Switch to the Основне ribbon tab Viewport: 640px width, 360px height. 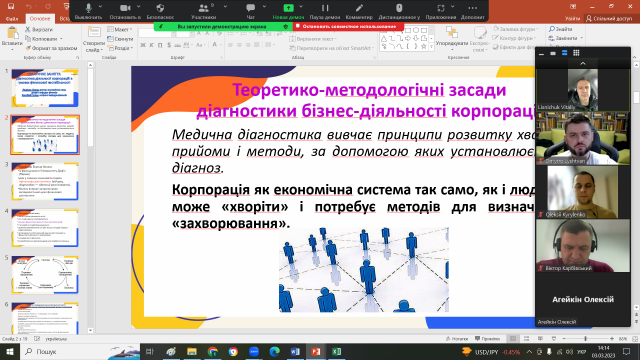tap(40, 19)
